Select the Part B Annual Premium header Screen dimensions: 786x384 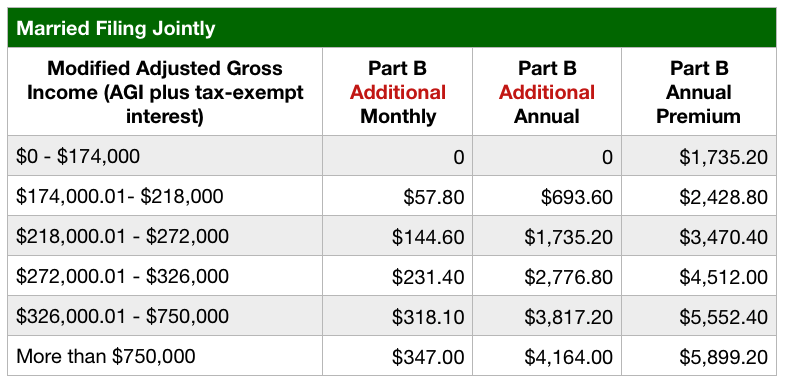point(699,92)
